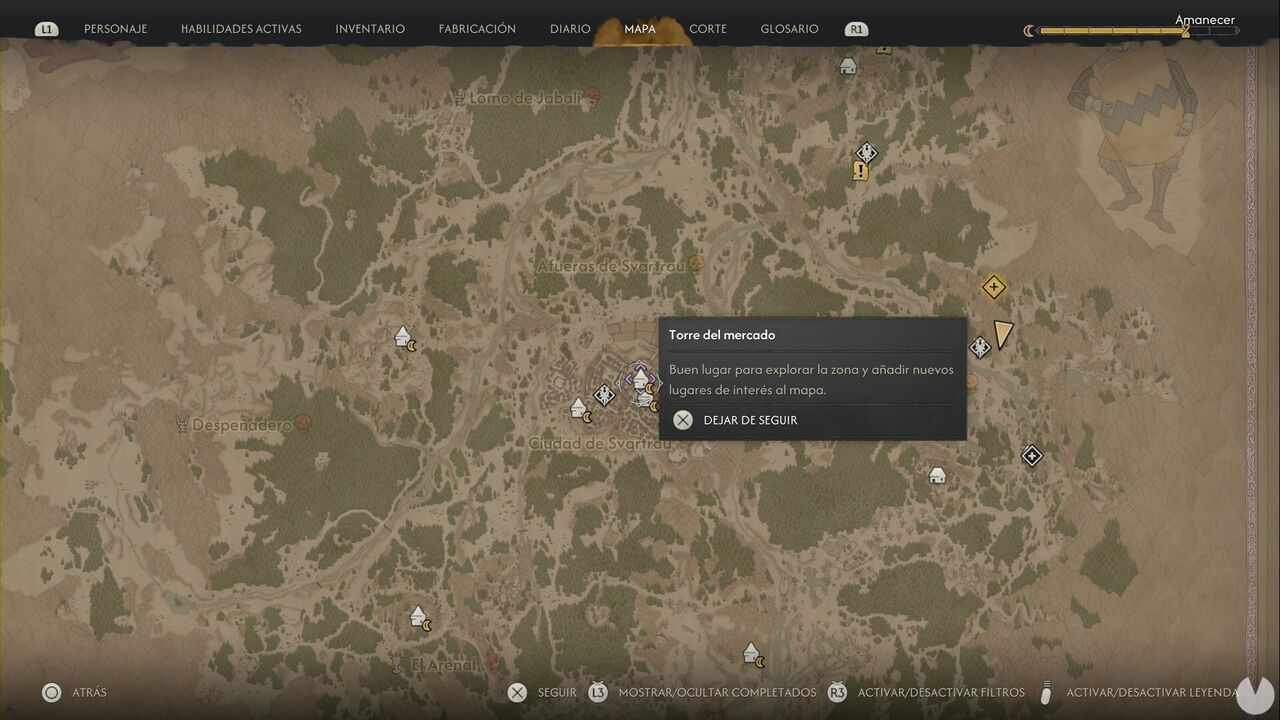Select the house marker near the top of the map

(x=848, y=66)
